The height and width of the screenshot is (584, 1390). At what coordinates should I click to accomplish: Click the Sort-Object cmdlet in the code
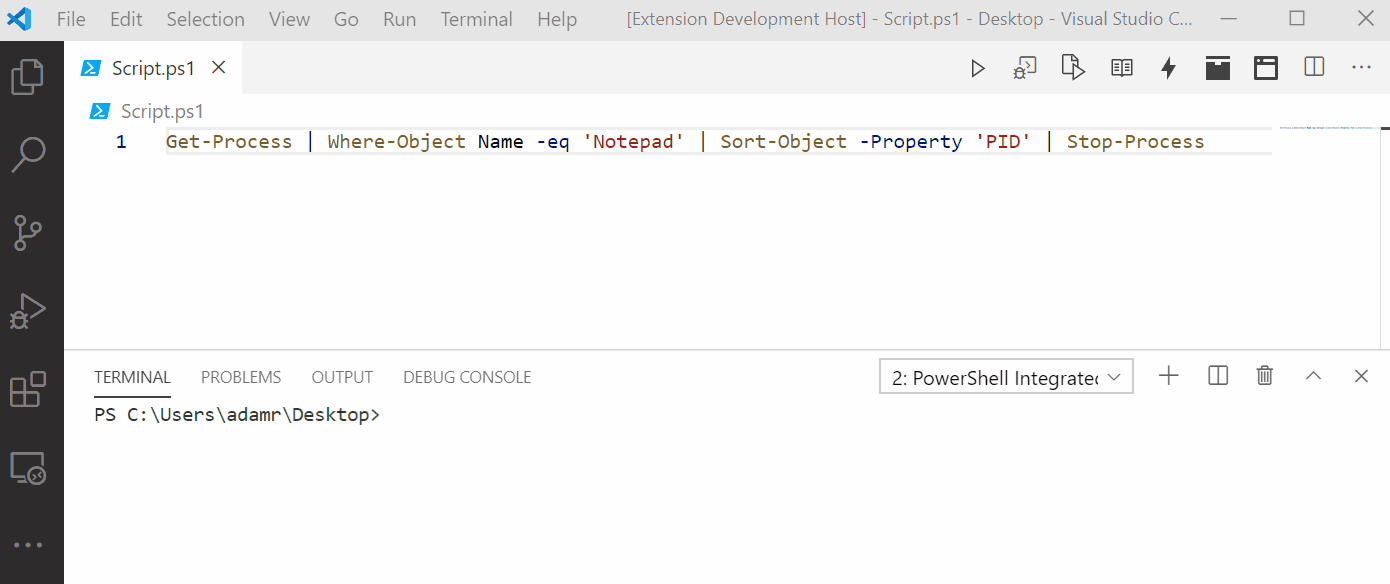point(784,142)
